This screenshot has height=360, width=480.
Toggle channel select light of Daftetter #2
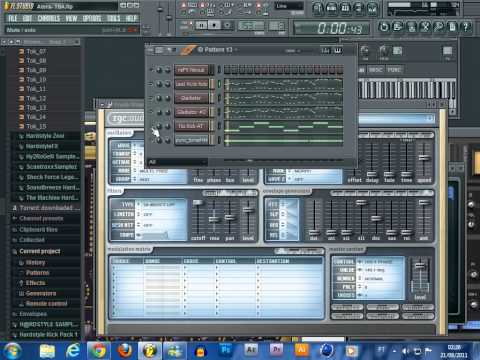(x=219, y=112)
